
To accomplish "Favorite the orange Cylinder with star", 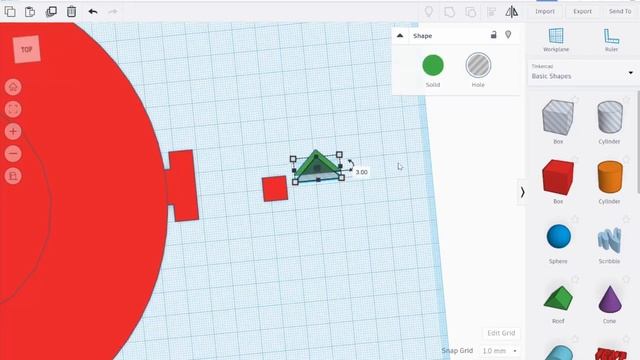I will pyautogui.click(x=627, y=160).
